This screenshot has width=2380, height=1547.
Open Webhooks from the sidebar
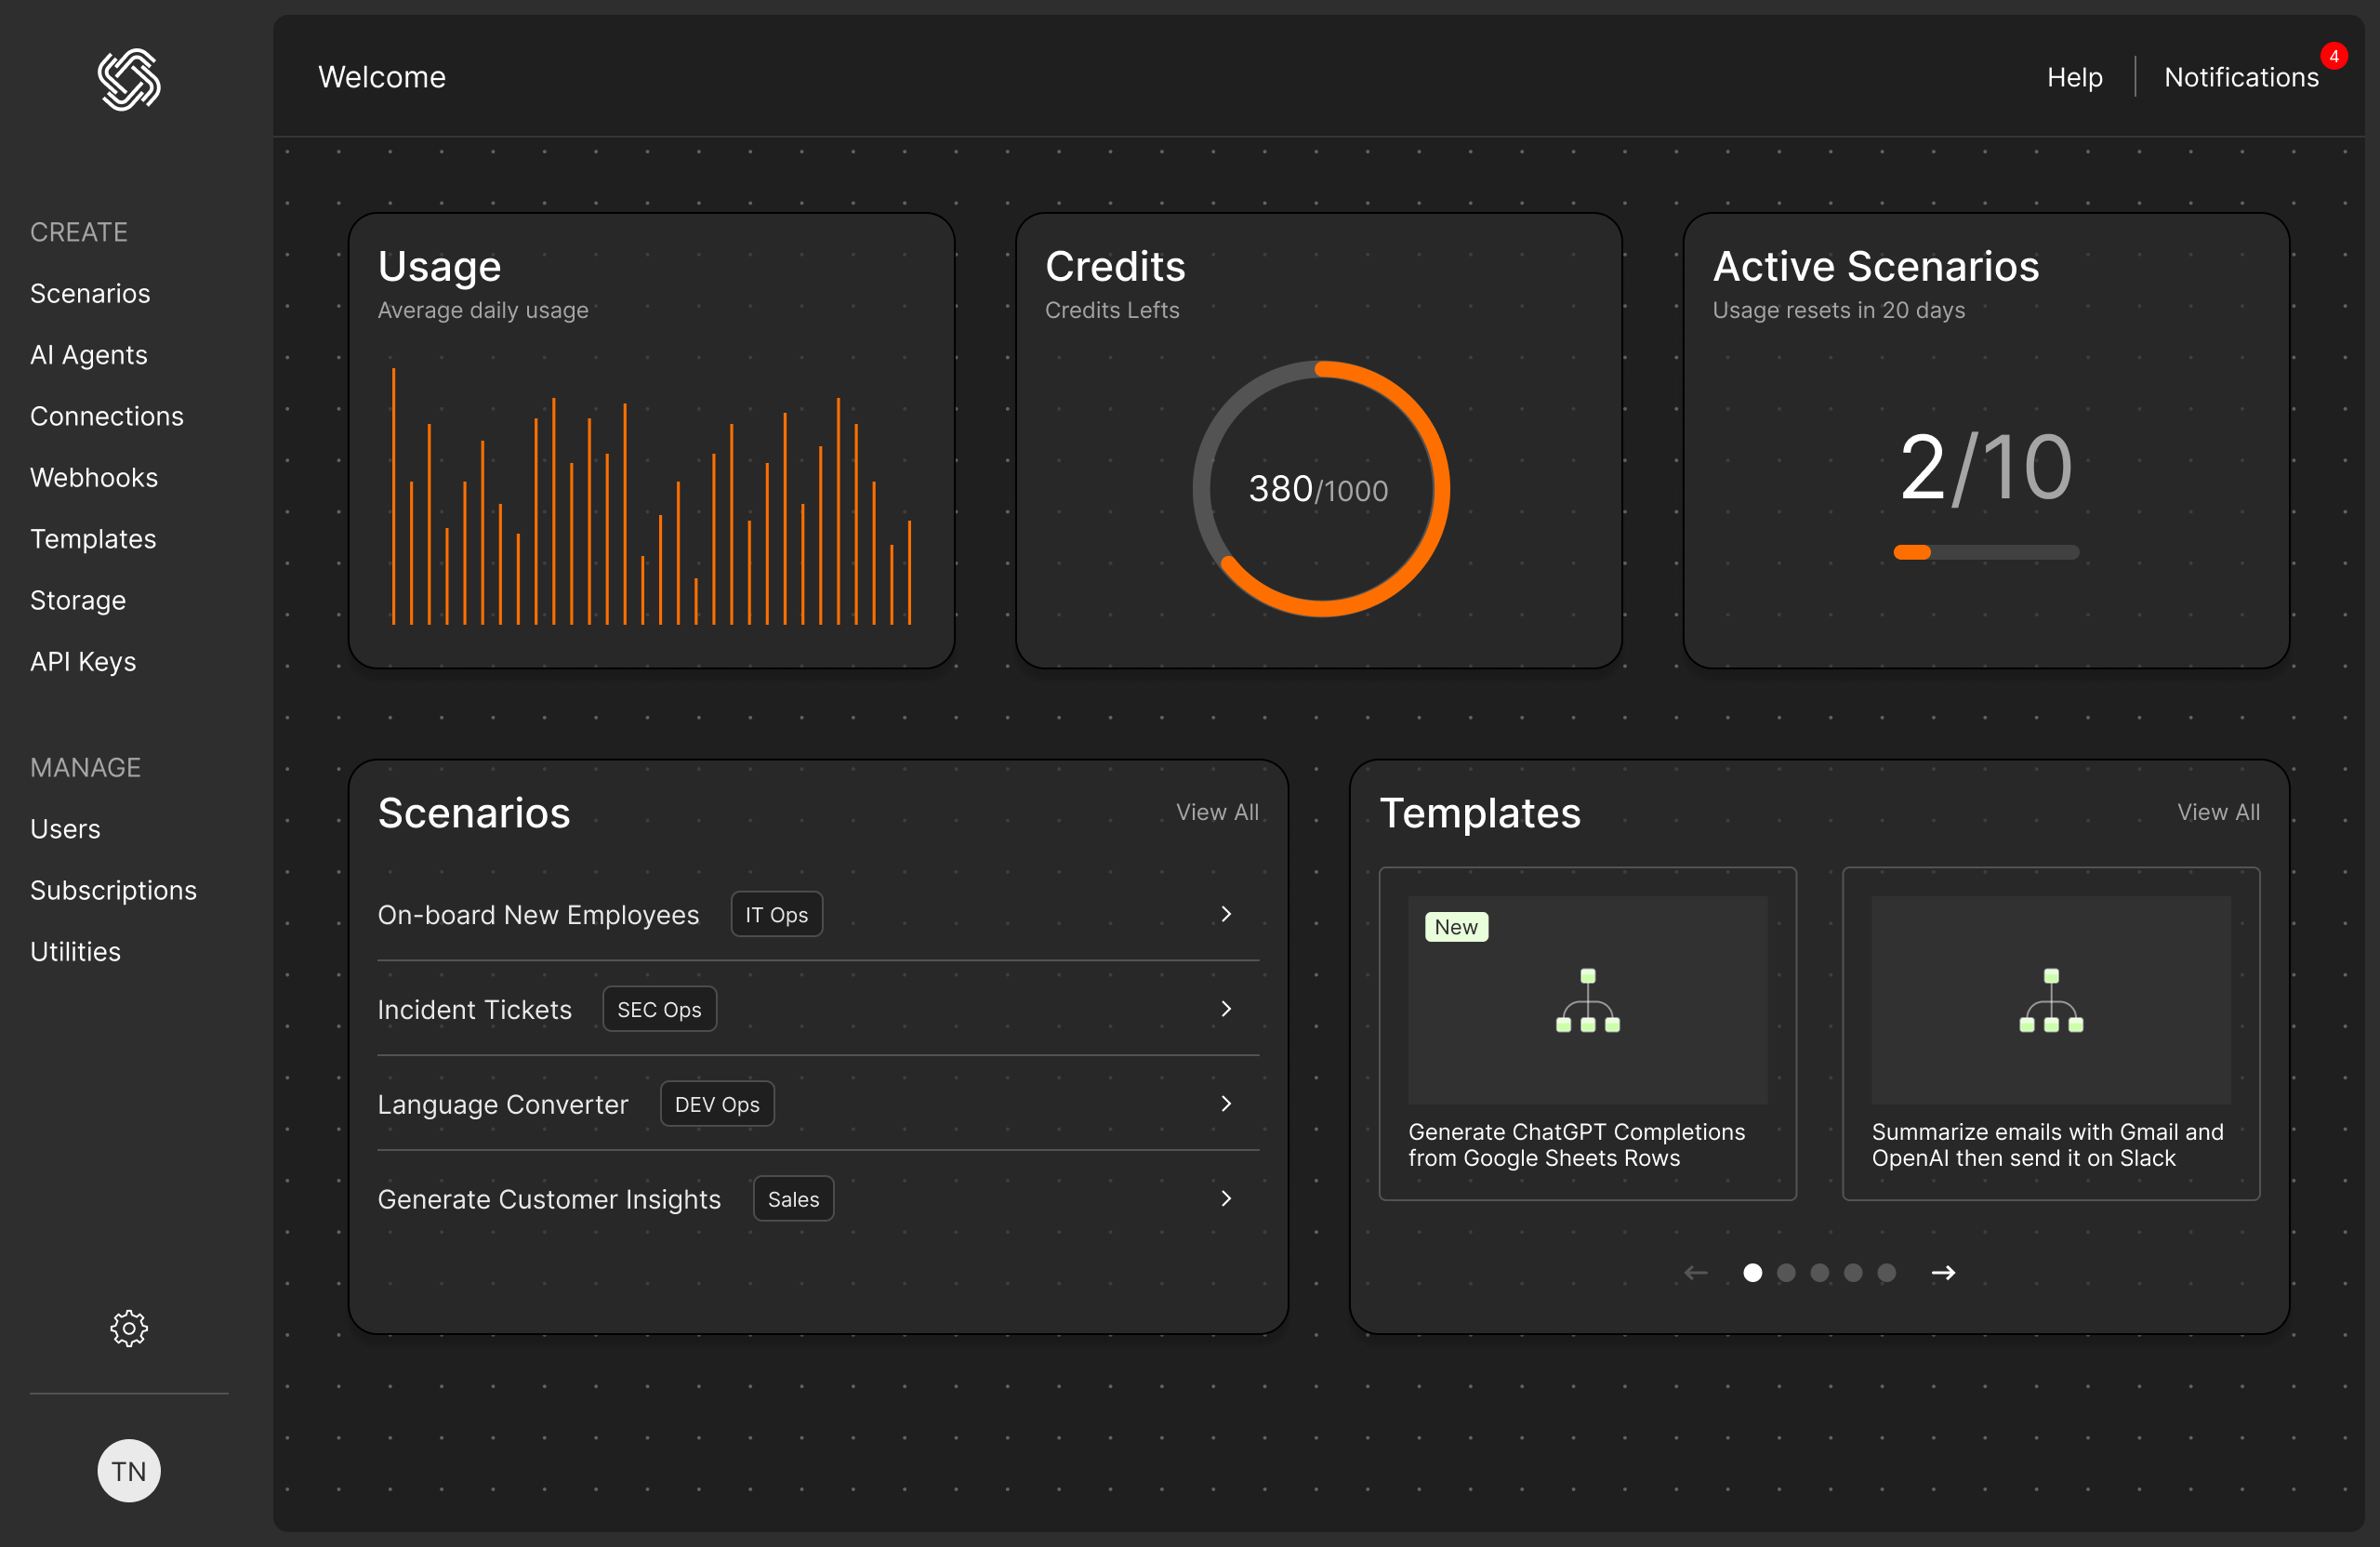94,477
